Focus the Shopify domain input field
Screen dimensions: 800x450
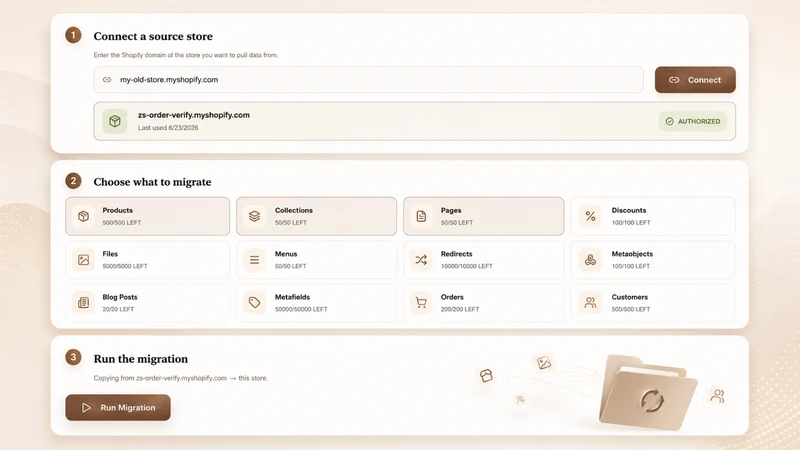pos(368,80)
